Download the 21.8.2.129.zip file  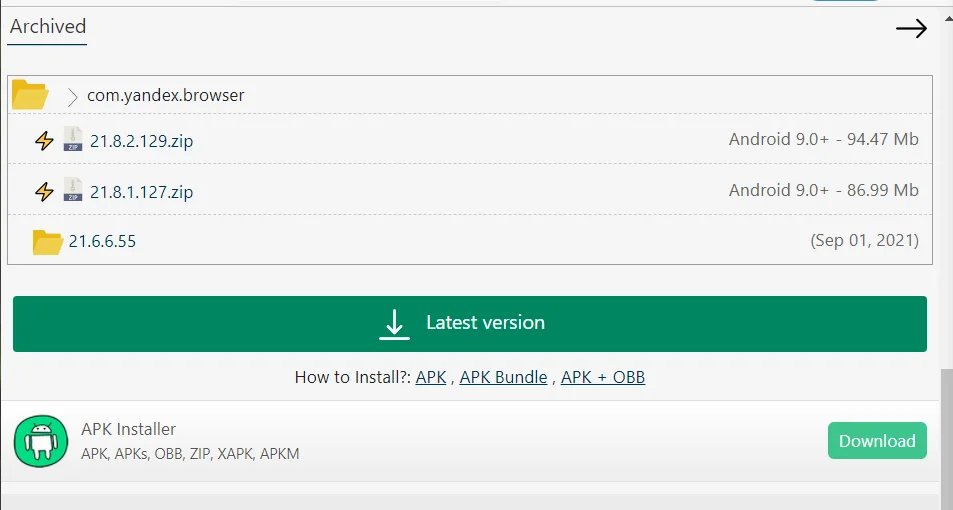tap(142, 141)
